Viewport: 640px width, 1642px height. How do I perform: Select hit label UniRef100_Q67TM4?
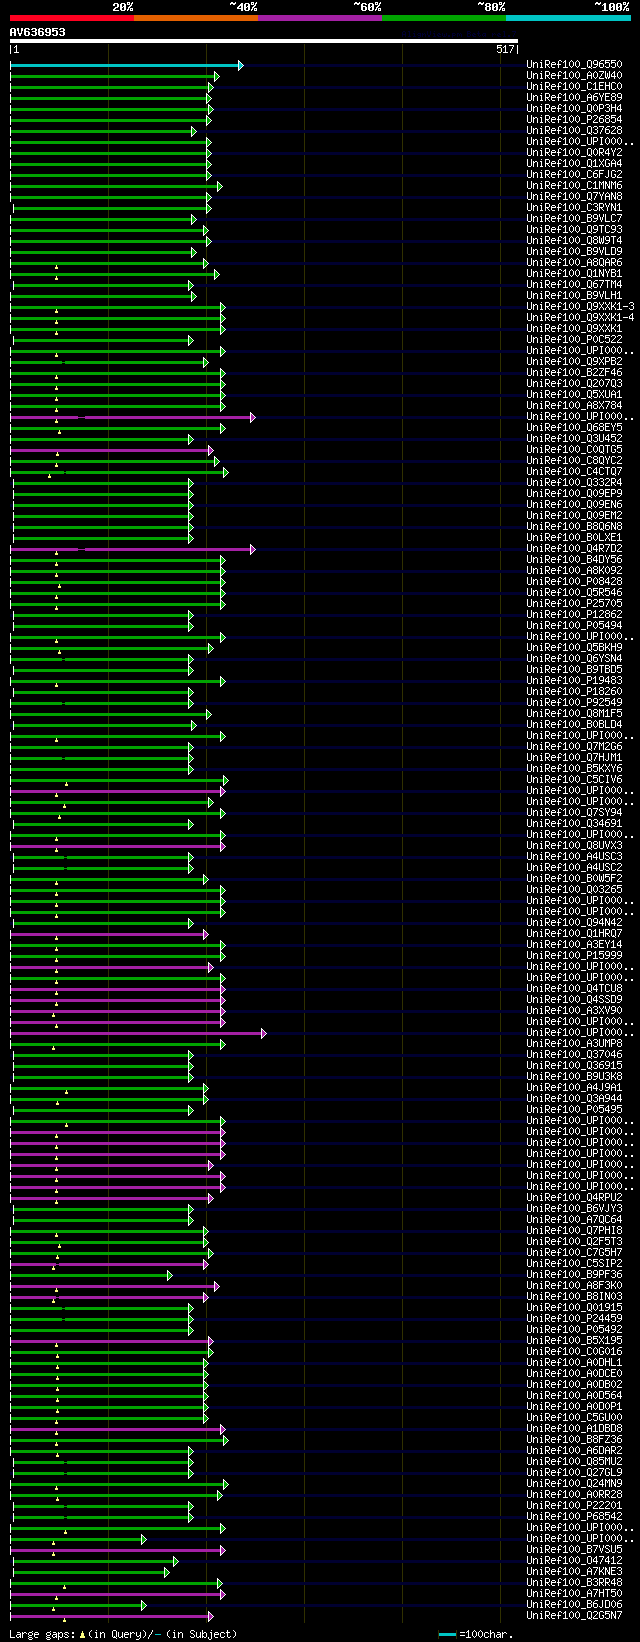pyautogui.click(x=574, y=285)
